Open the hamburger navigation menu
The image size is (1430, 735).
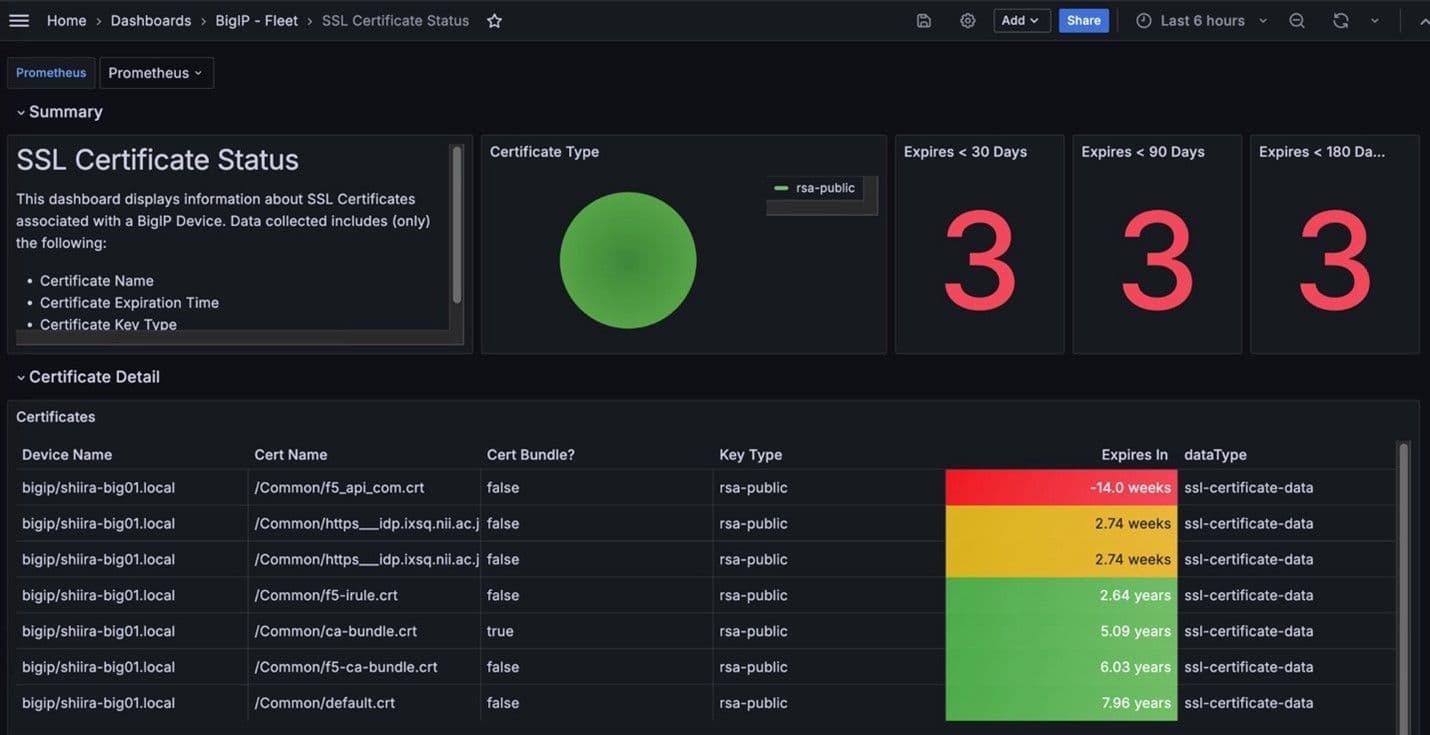point(19,20)
